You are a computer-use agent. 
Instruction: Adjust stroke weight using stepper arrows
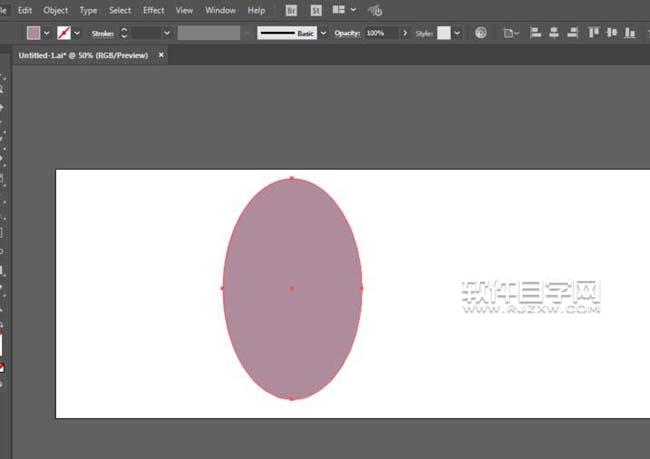124,33
